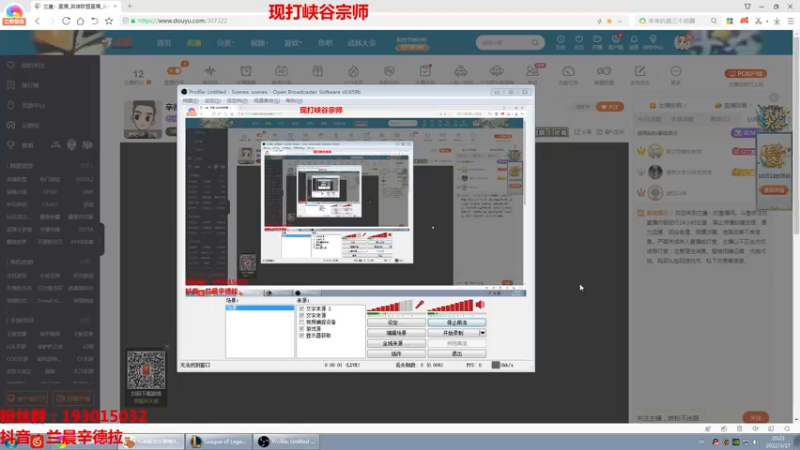Adjust the microphone volume bar in OBS

tap(390, 306)
